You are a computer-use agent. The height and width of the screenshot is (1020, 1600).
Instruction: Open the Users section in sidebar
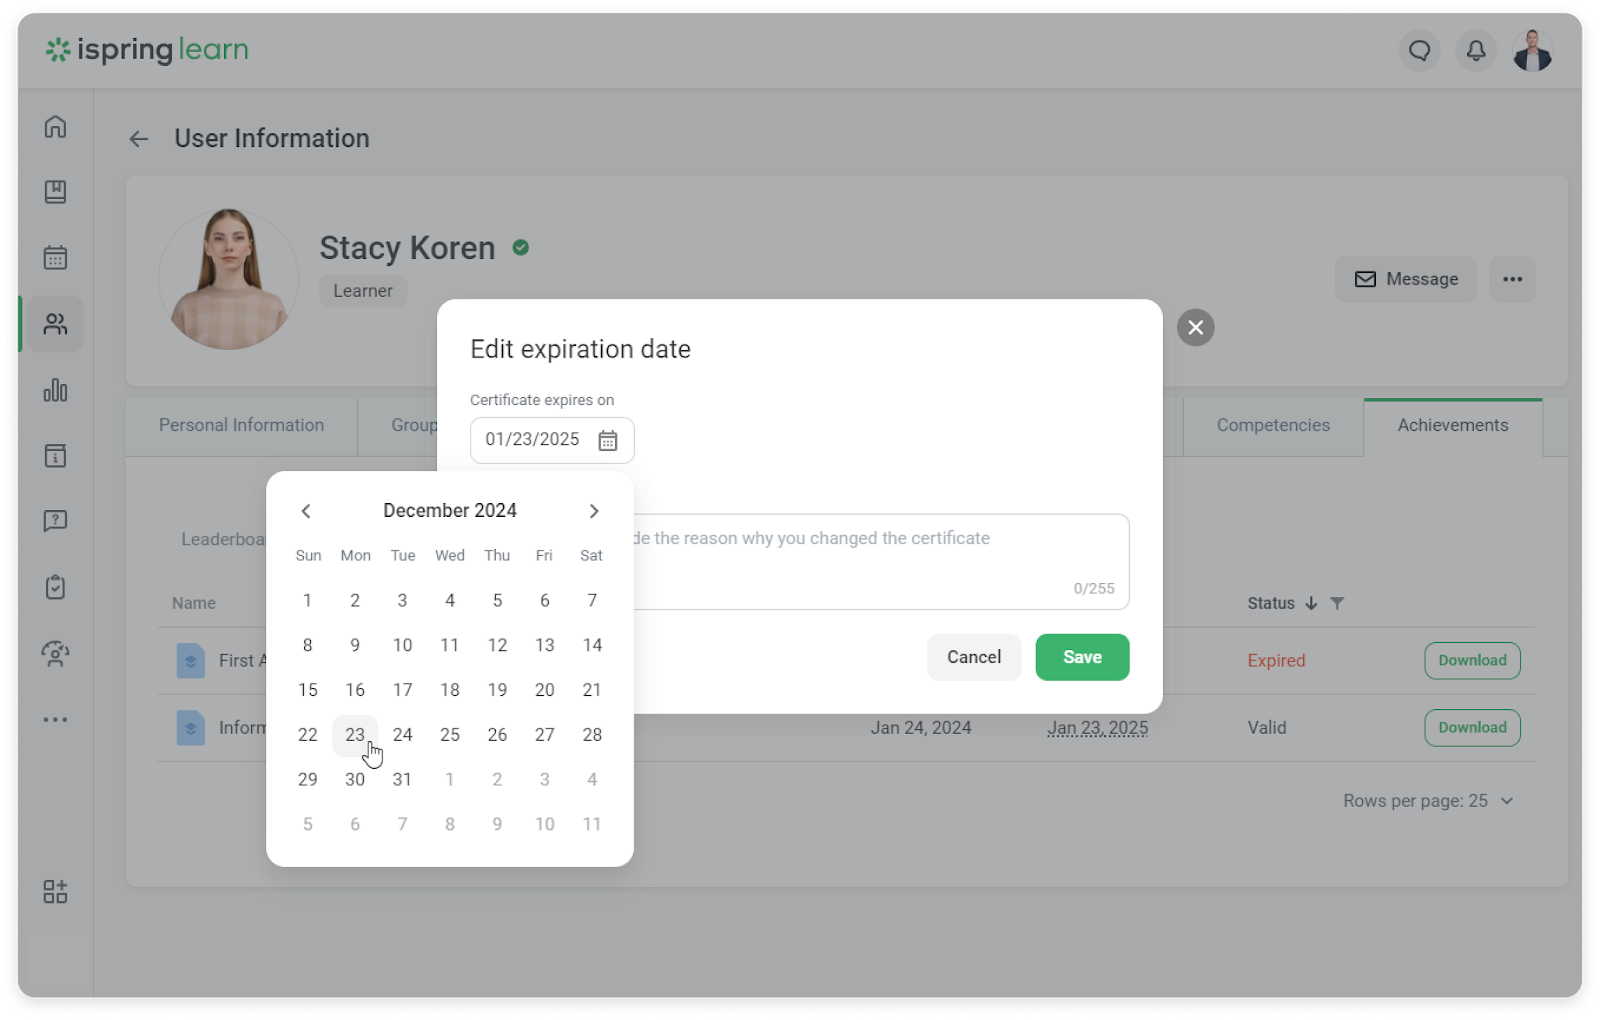[x=55, y=324]
